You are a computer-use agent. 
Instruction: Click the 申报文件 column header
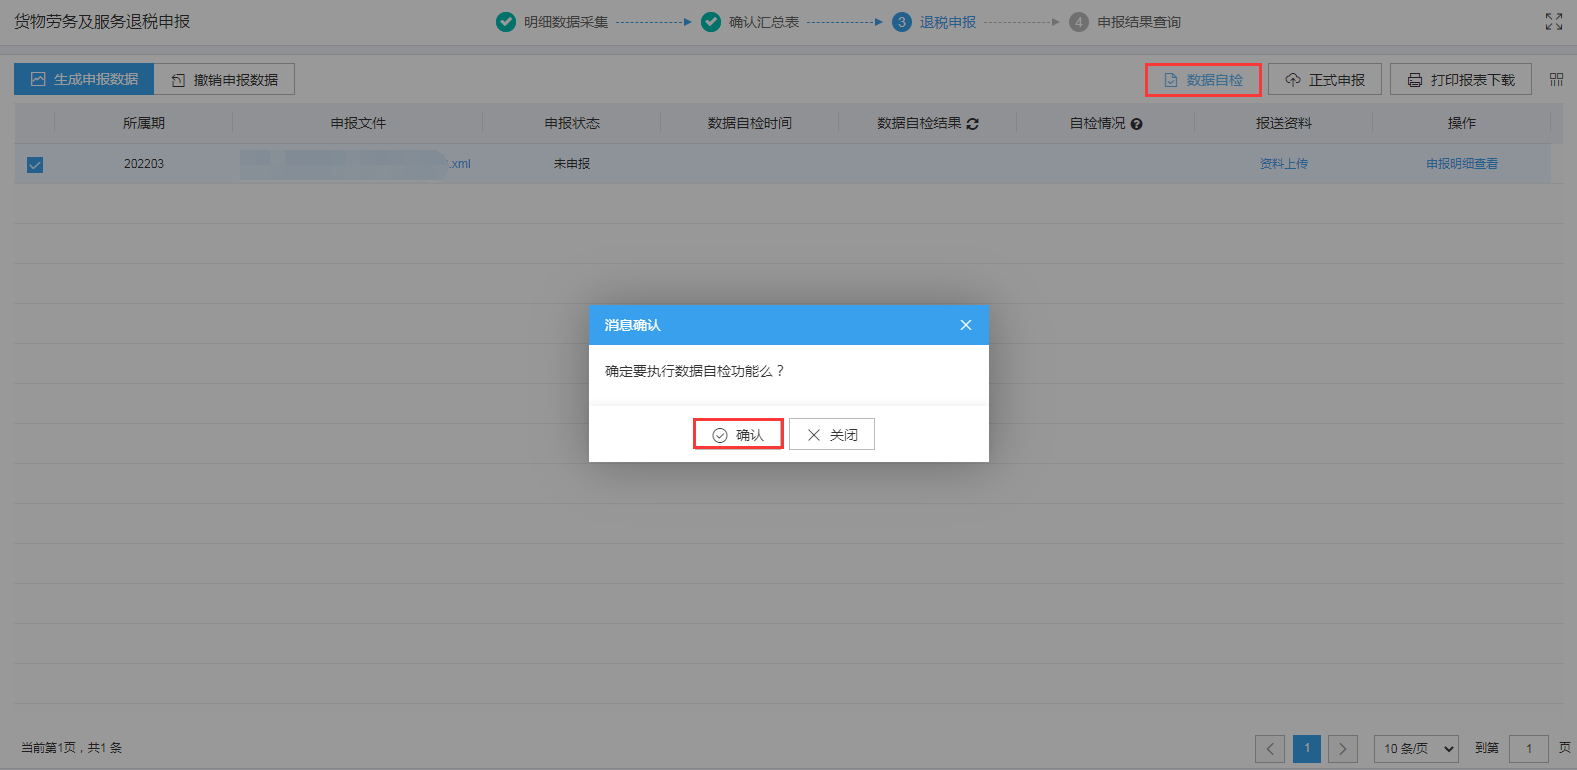pos(358,123)
